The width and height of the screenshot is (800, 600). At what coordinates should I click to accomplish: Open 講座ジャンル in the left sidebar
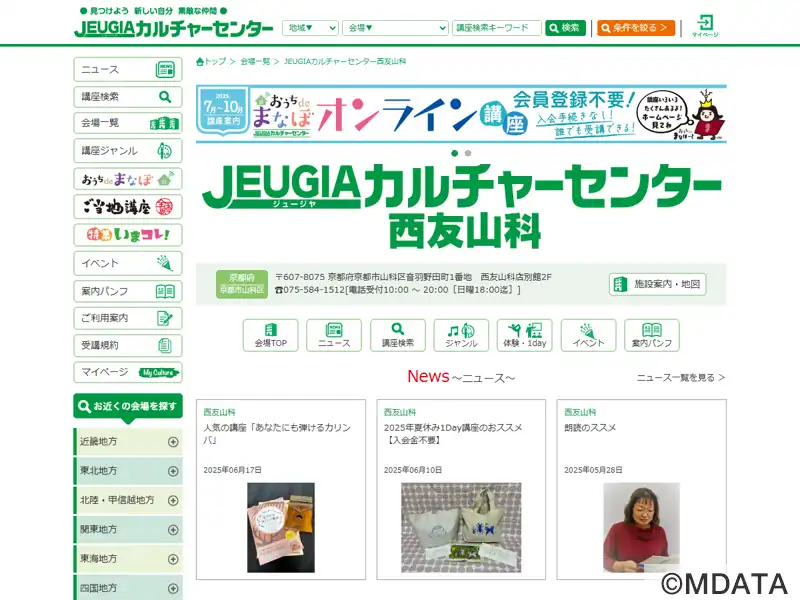click(128, 151)
